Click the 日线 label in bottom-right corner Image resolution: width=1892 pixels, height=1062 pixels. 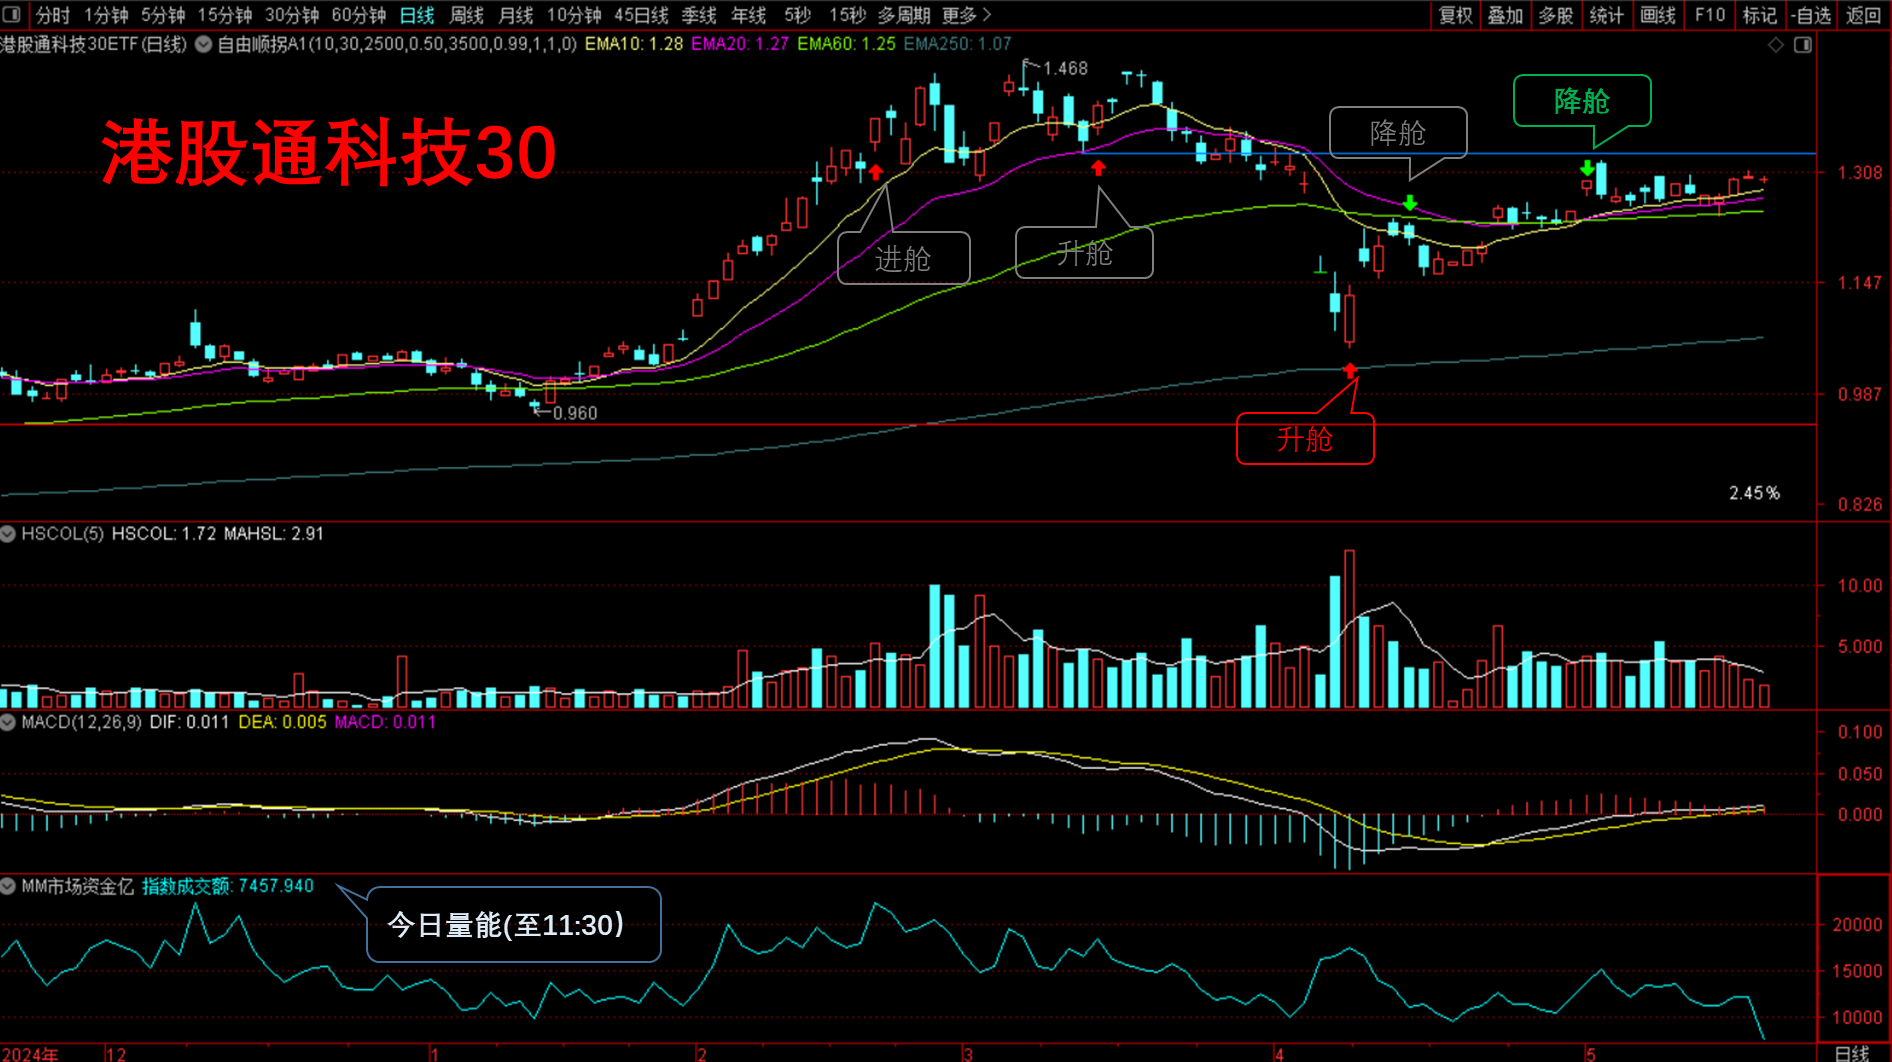[x=1852, y=1053]
